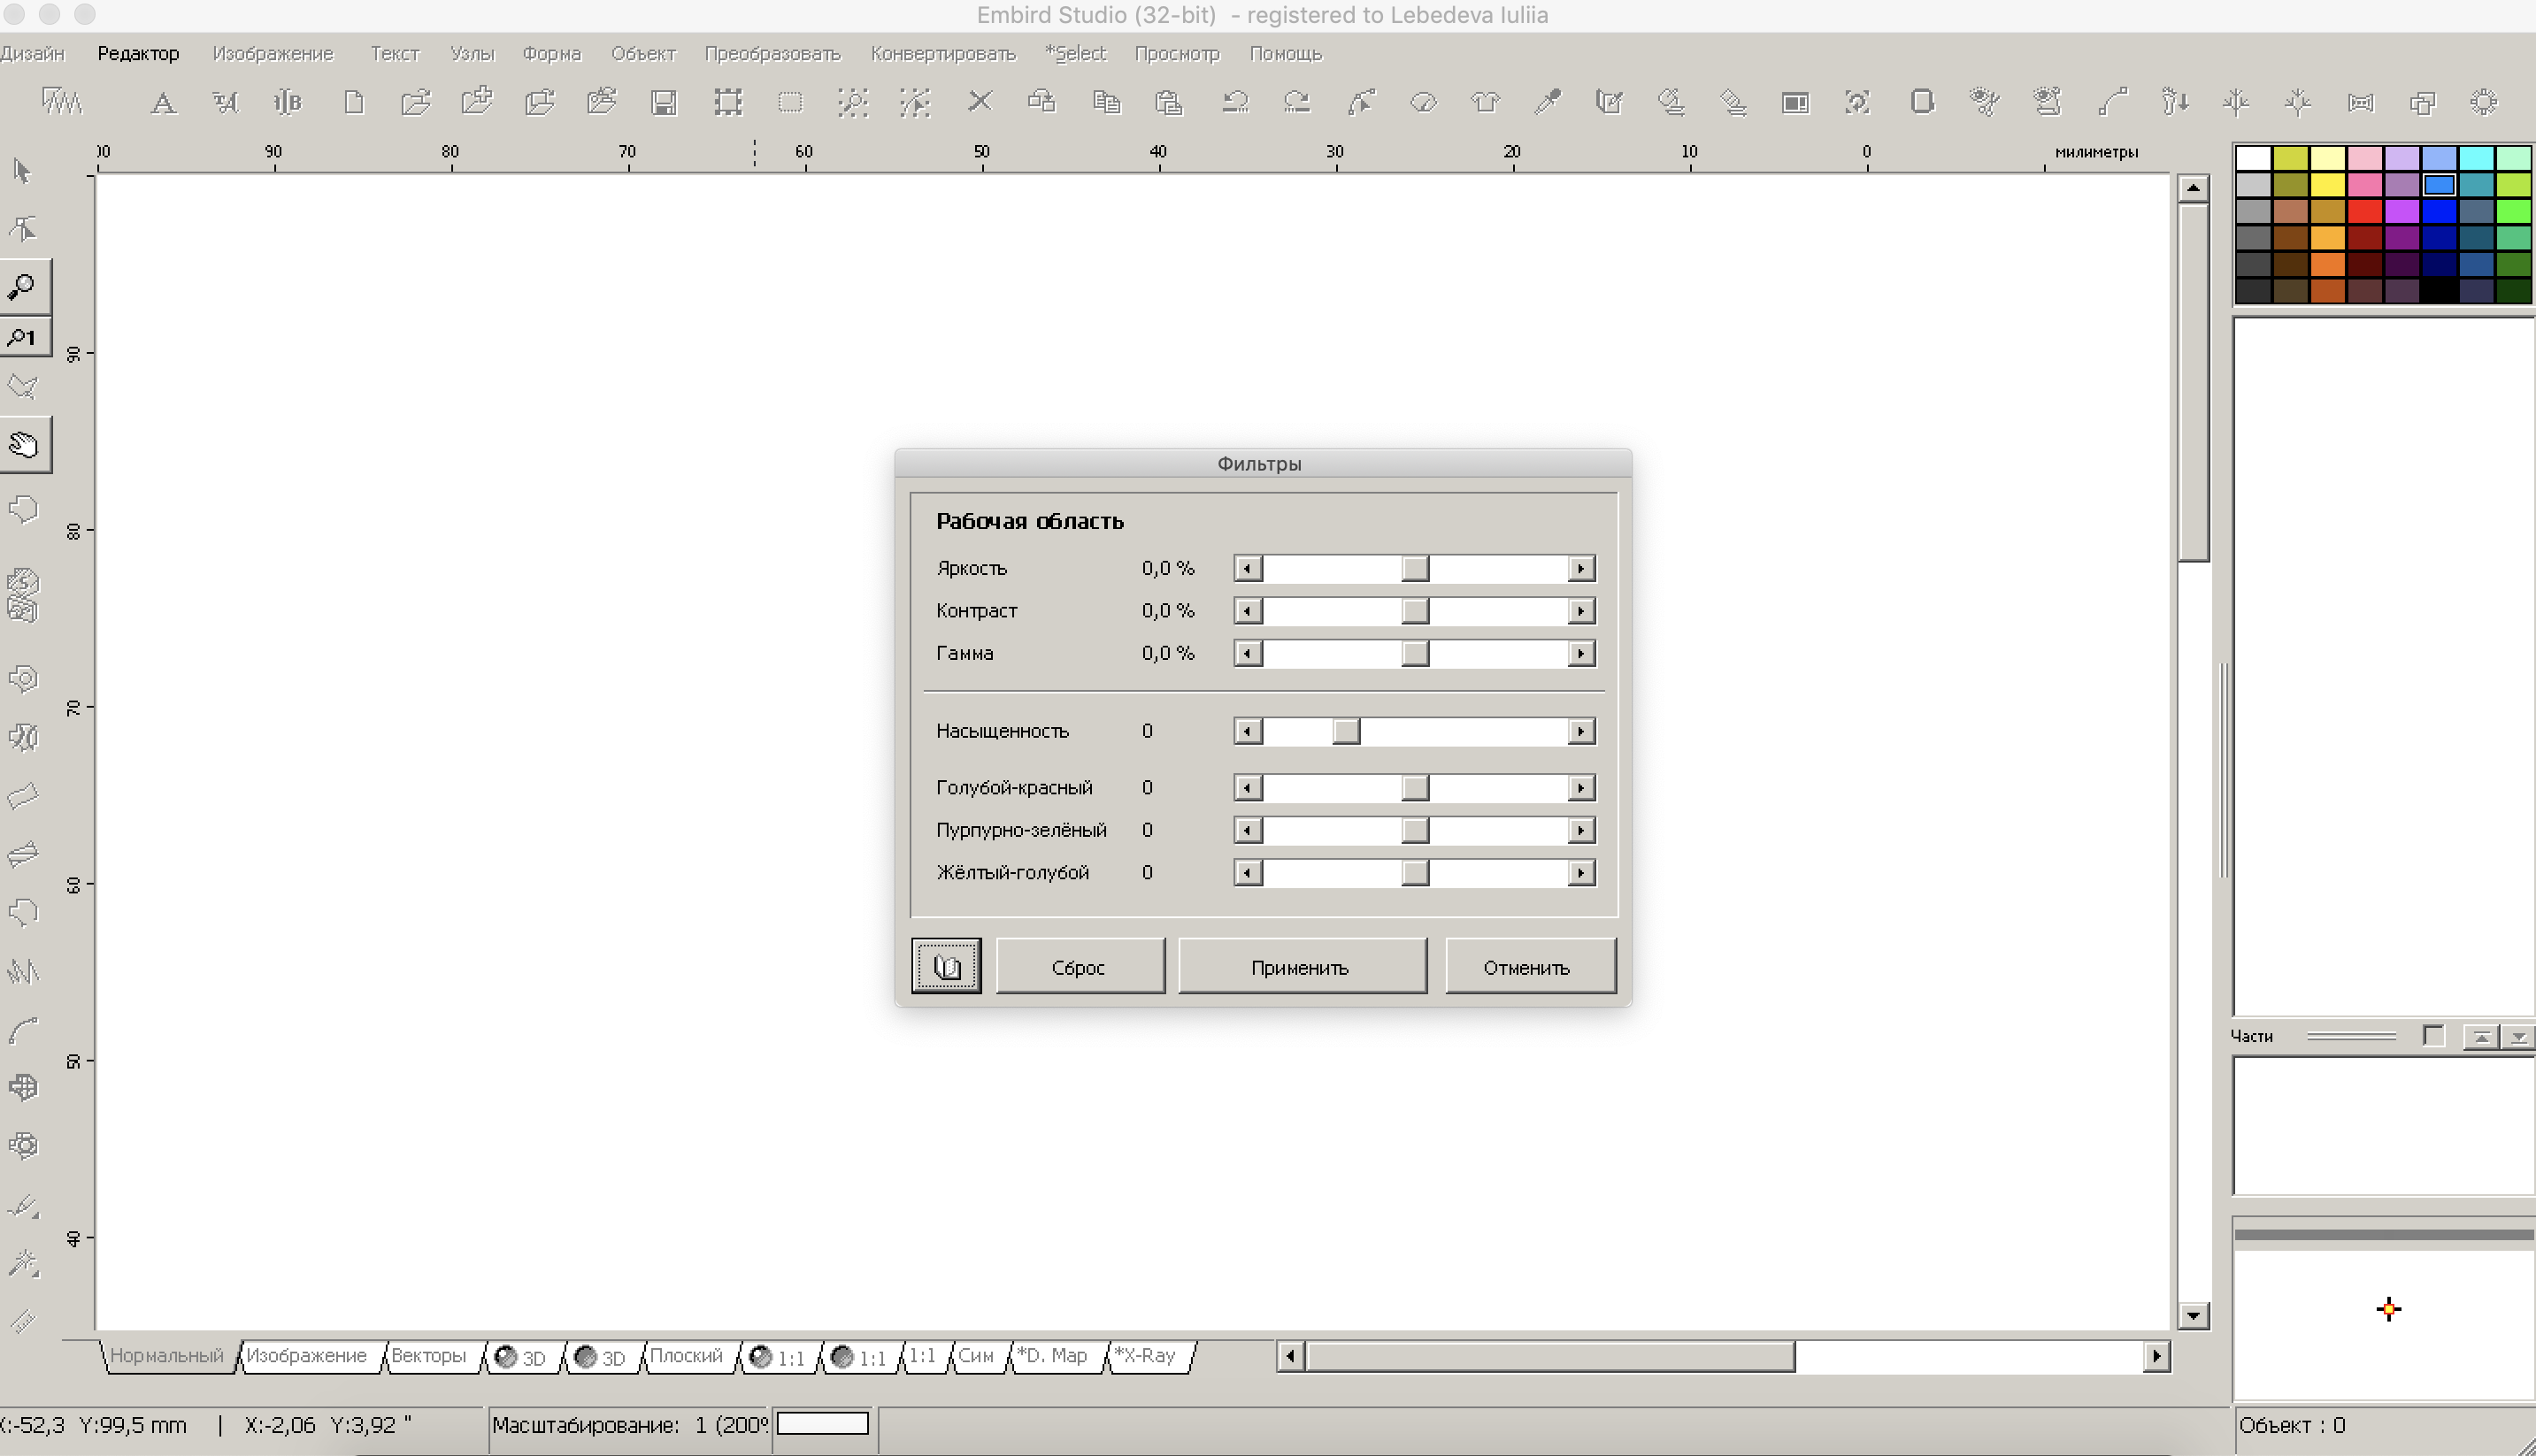Click left arrow of Контраст slider
The image size is (2536, 1456).
pyautogui.click(x=1248, y=611)
